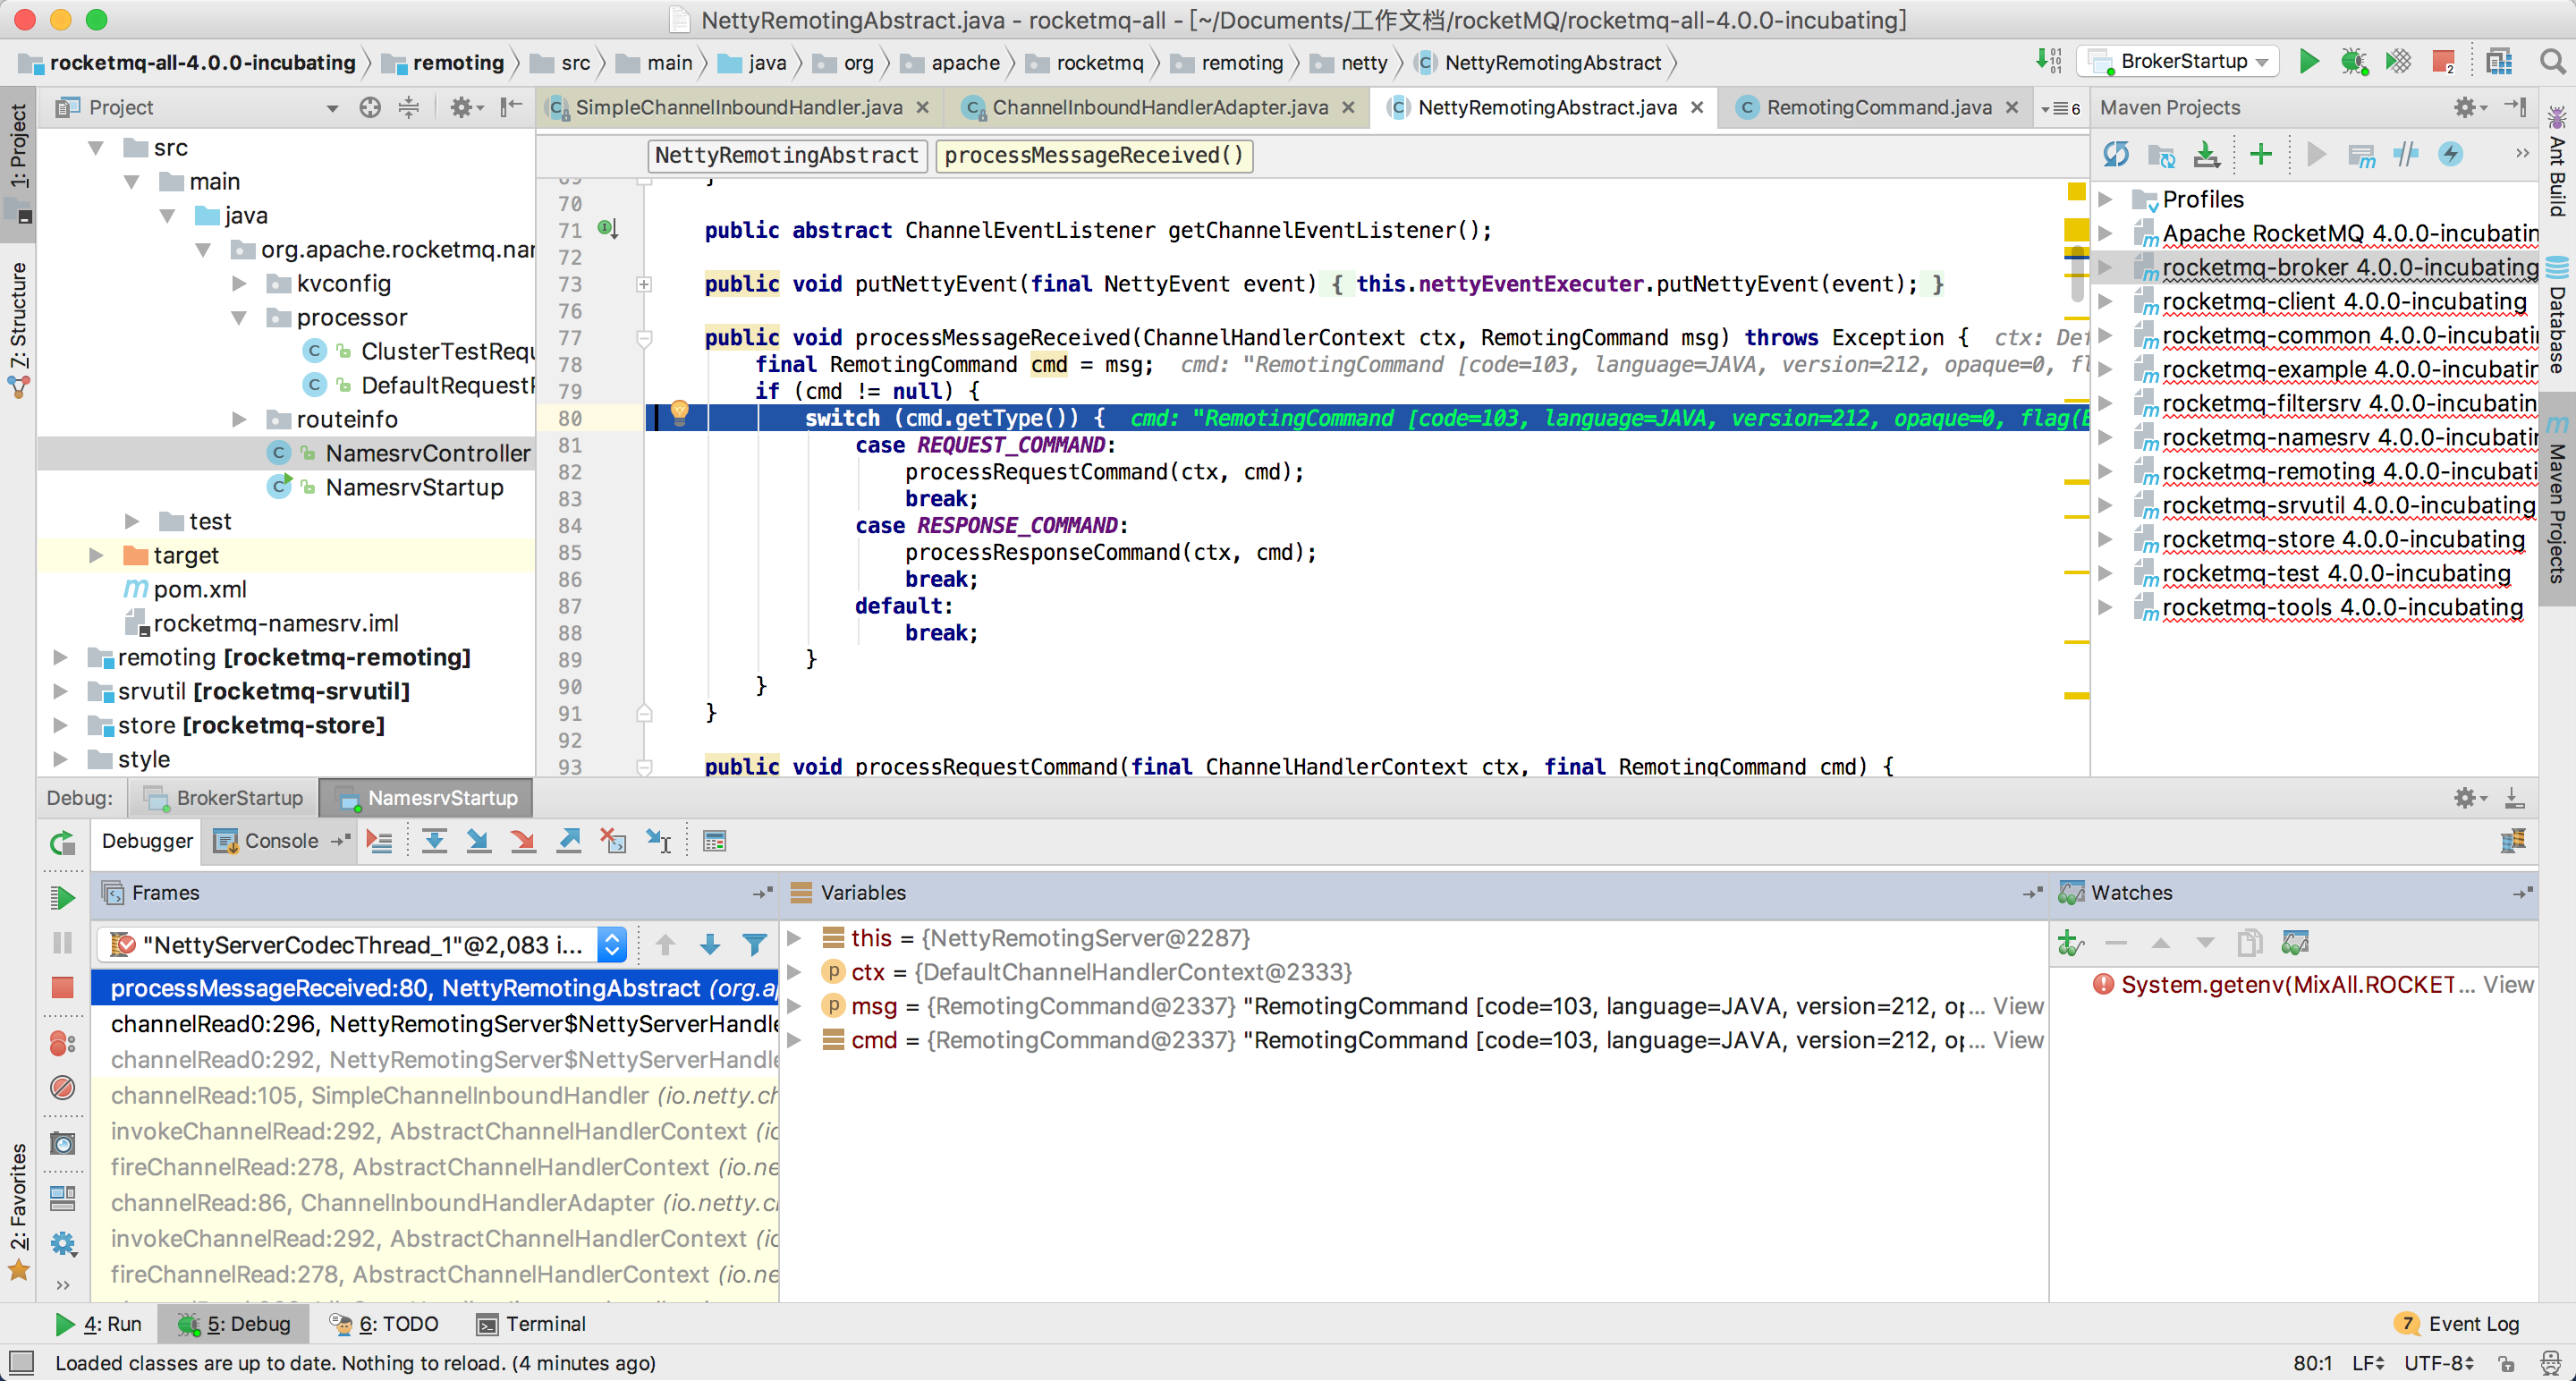Toggle the frames filter funnel icon
Viewport: 2576px width, 1381px height.
click(755, 944)
